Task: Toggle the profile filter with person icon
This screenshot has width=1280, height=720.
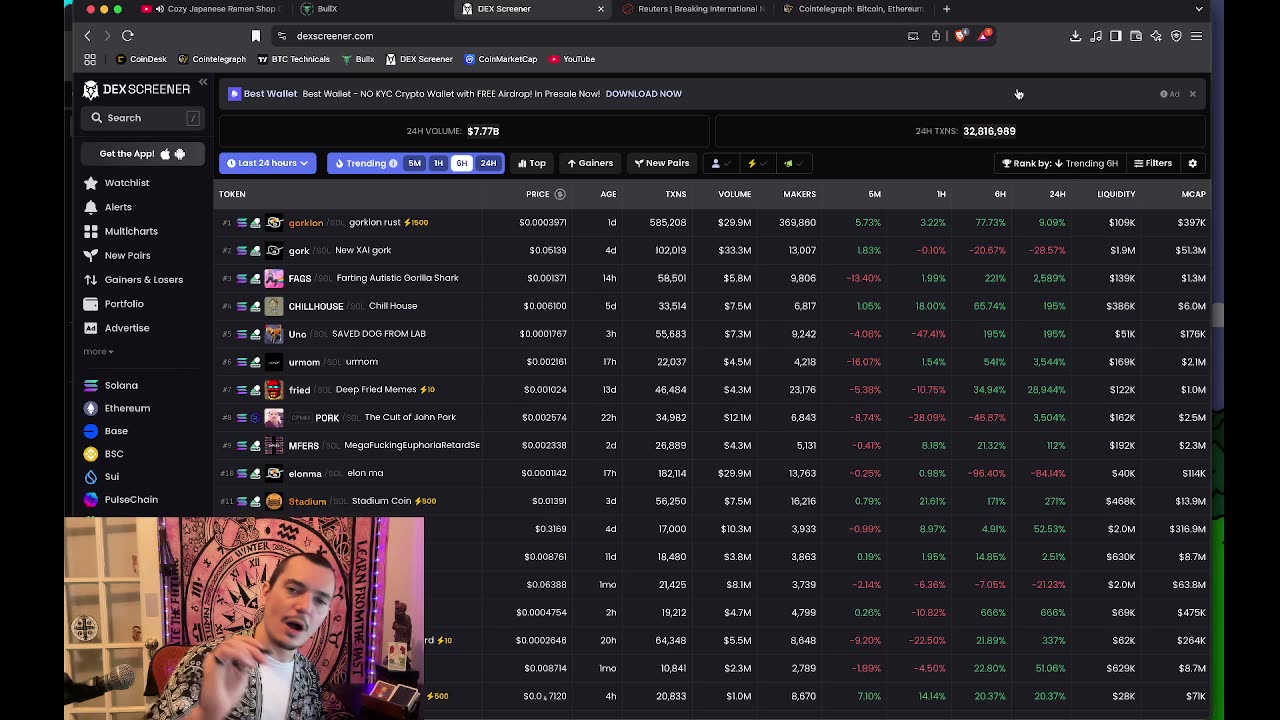Action: click(720, 163)
